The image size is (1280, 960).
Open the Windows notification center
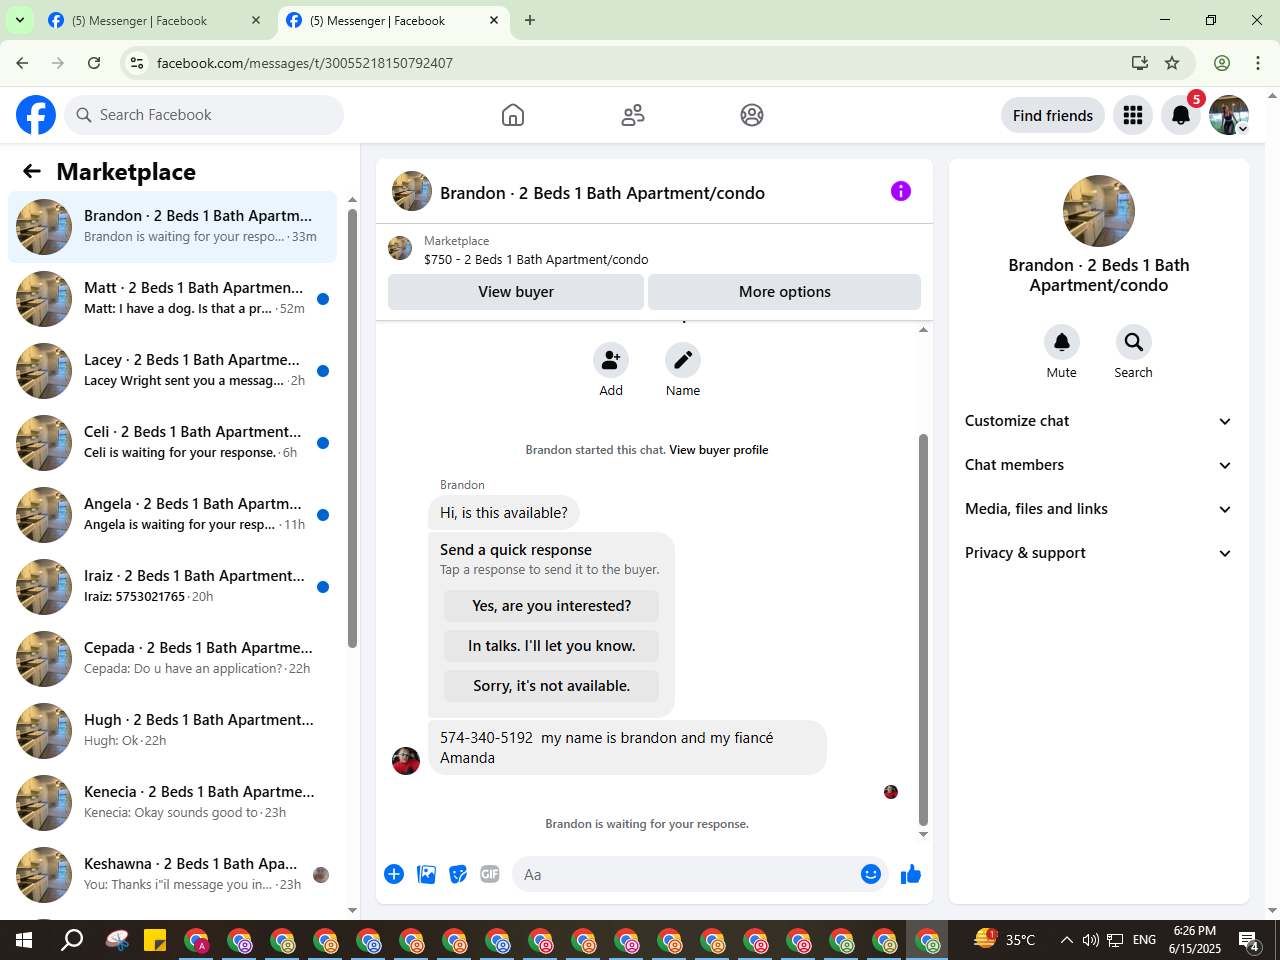click(1250, 940)
